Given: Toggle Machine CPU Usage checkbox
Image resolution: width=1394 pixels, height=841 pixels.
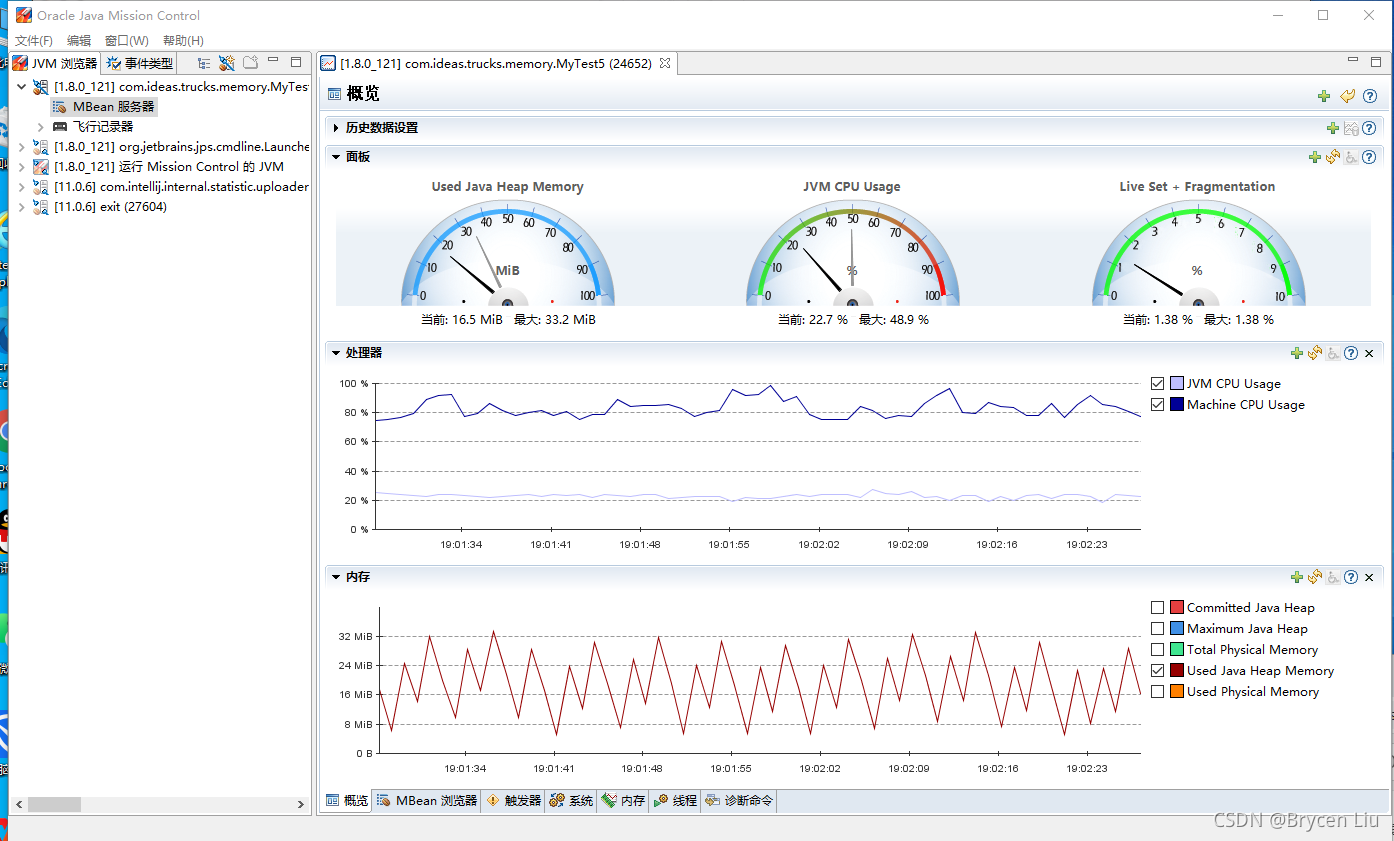Looking at the screenshot, I should 1158,405.
